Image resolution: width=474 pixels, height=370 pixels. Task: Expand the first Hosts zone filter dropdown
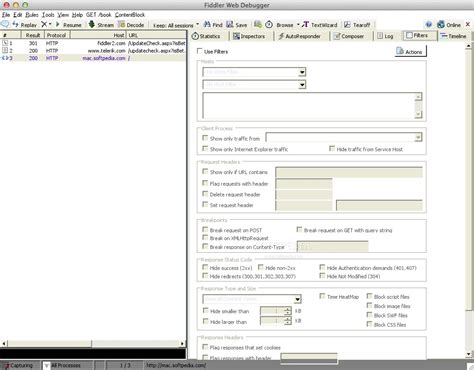(x=302, y=72)
